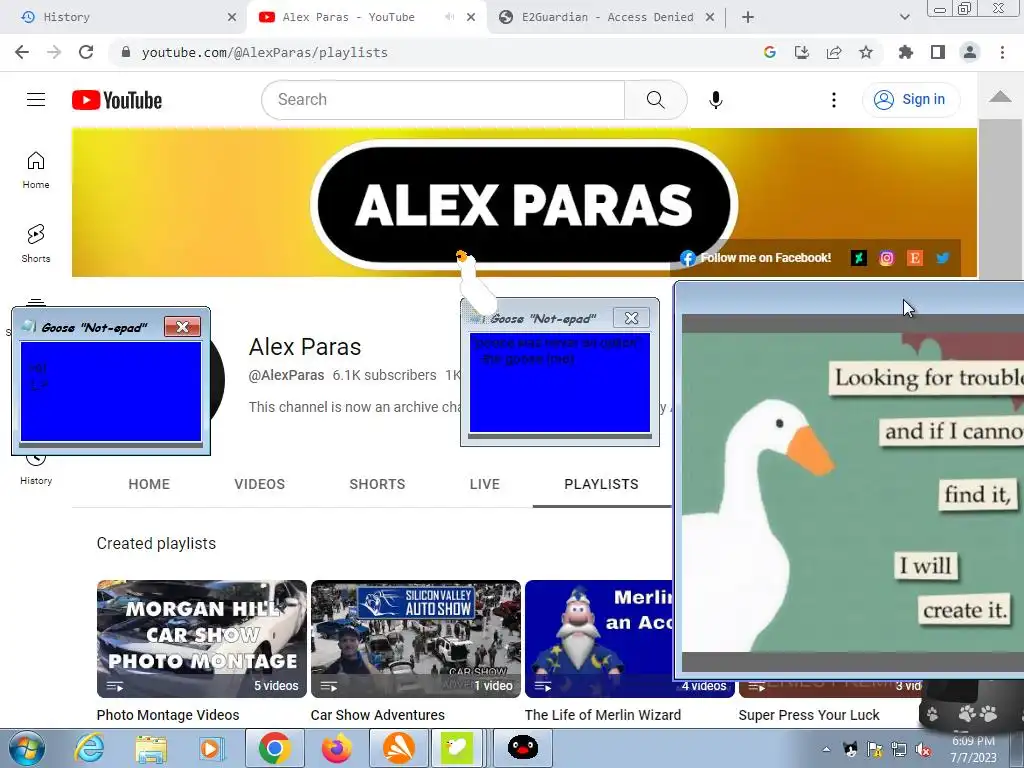The width and height of the screenshot is (1024, 768).
Task: Click Alex Paras channel name heading
Action: [x=305, y=347]
